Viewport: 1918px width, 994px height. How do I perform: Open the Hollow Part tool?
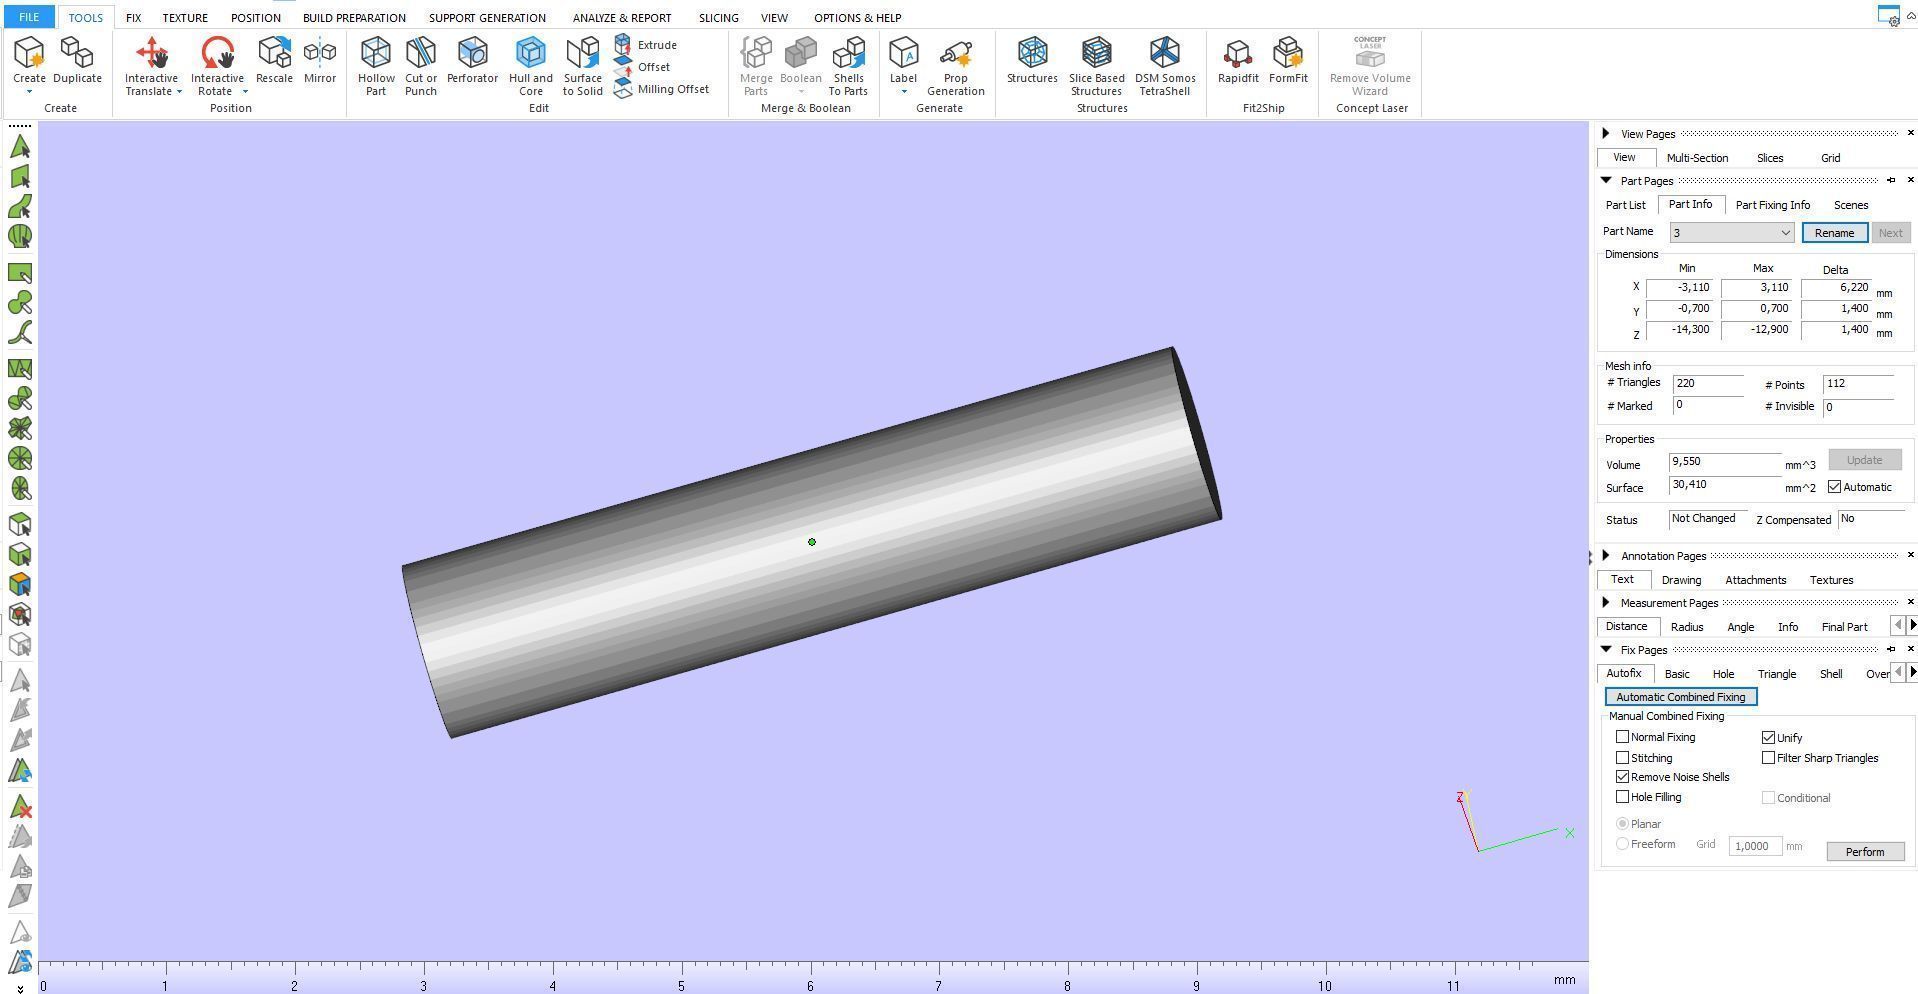[376, 66]
